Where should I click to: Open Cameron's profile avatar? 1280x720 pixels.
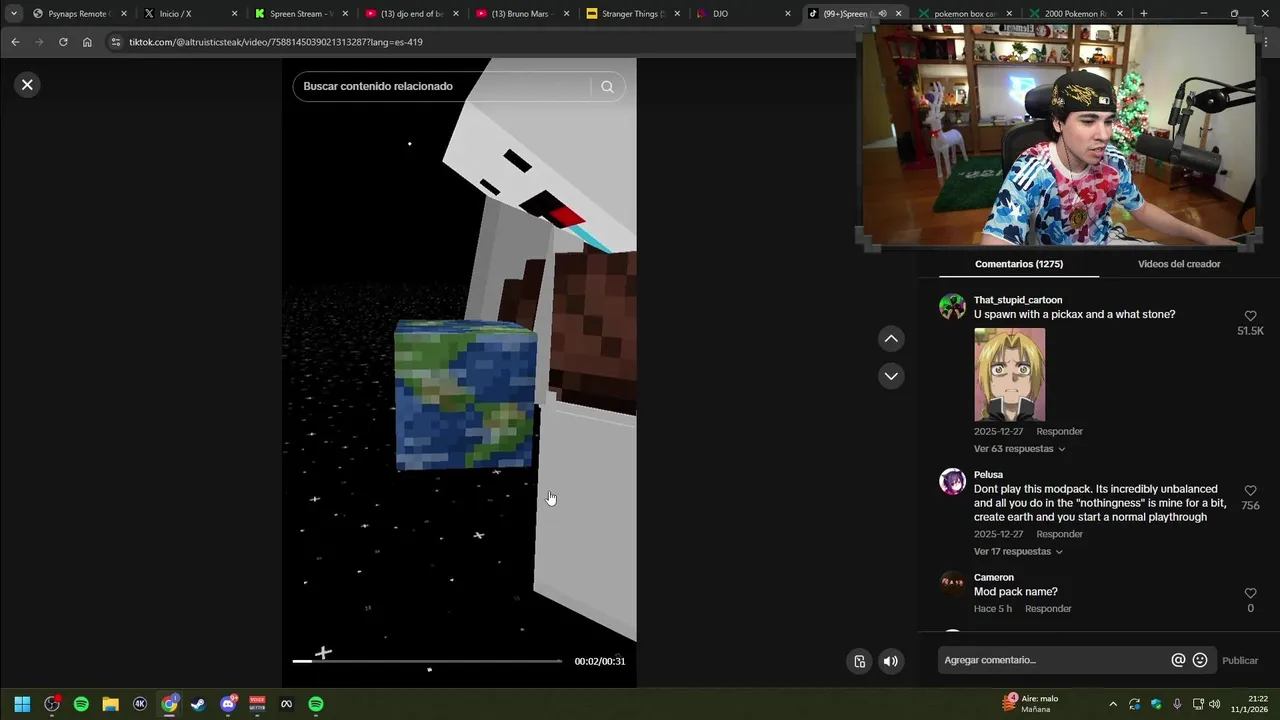pos(952,584)
